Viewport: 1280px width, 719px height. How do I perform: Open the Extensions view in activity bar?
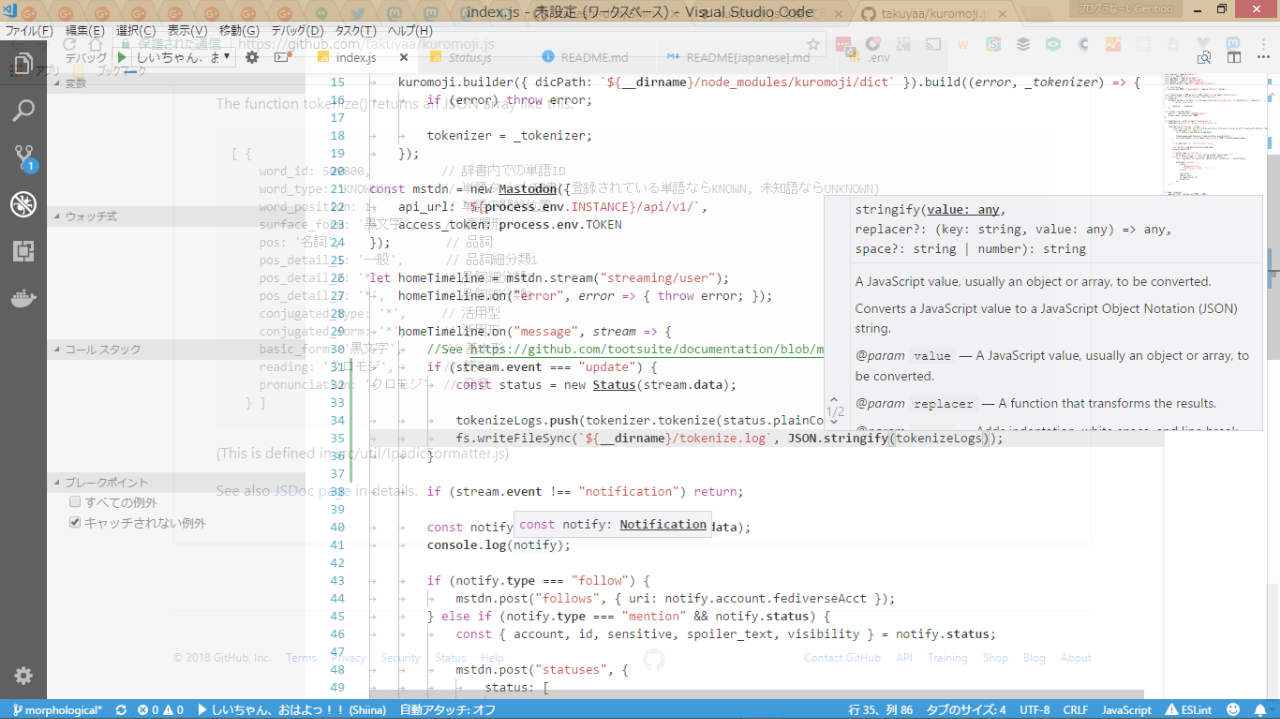point(23,251)
